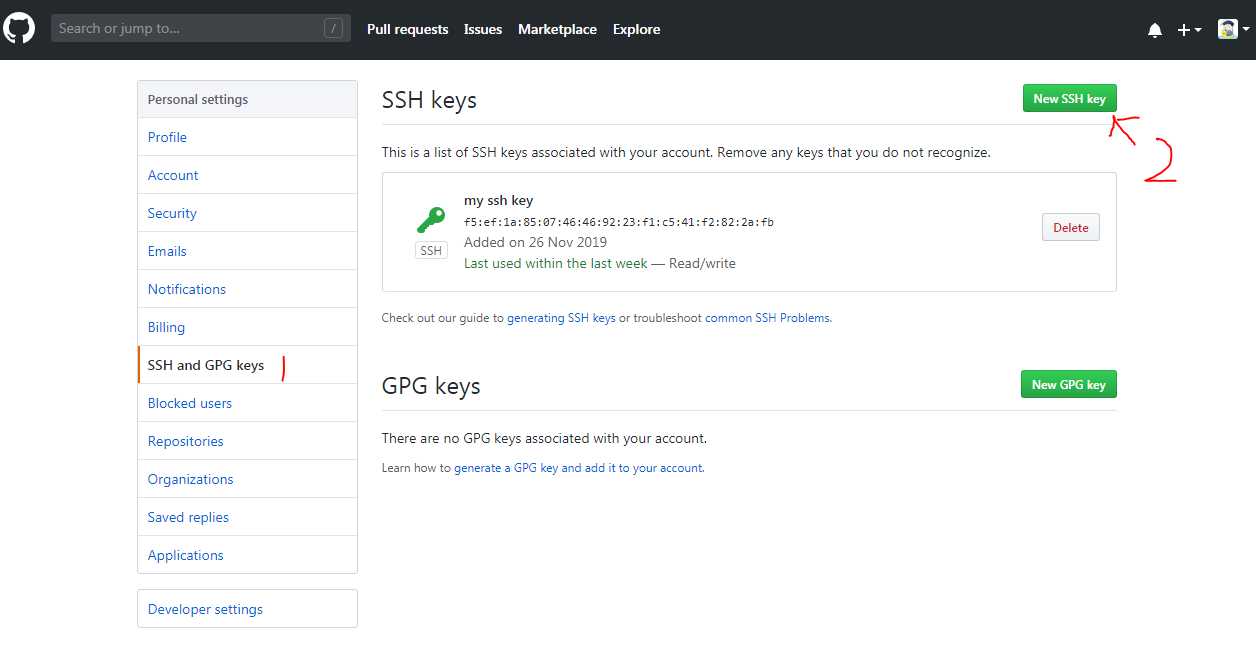The width and height of the screenshot is (1256, 667).
Task: Click the 'Personal settings' sidebar header
Action: pos(247,99)
